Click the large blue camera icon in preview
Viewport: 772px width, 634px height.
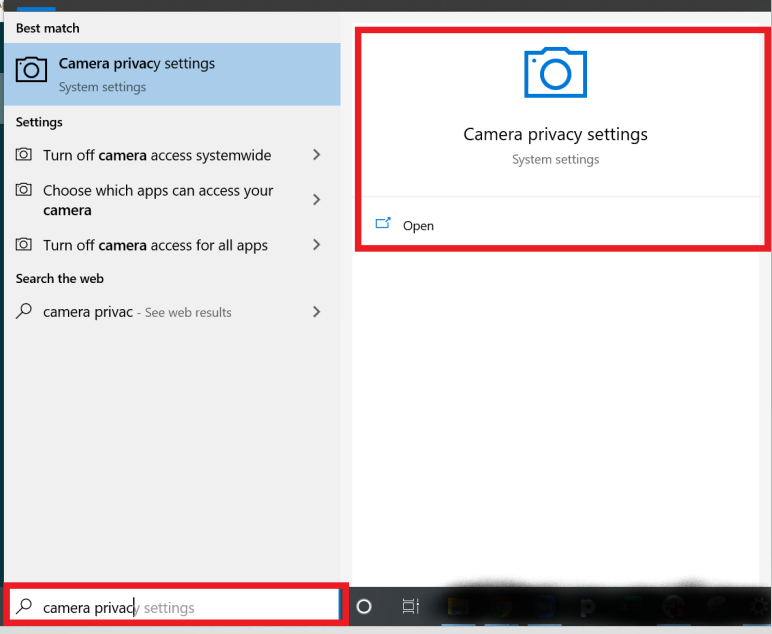pos(555,73)
